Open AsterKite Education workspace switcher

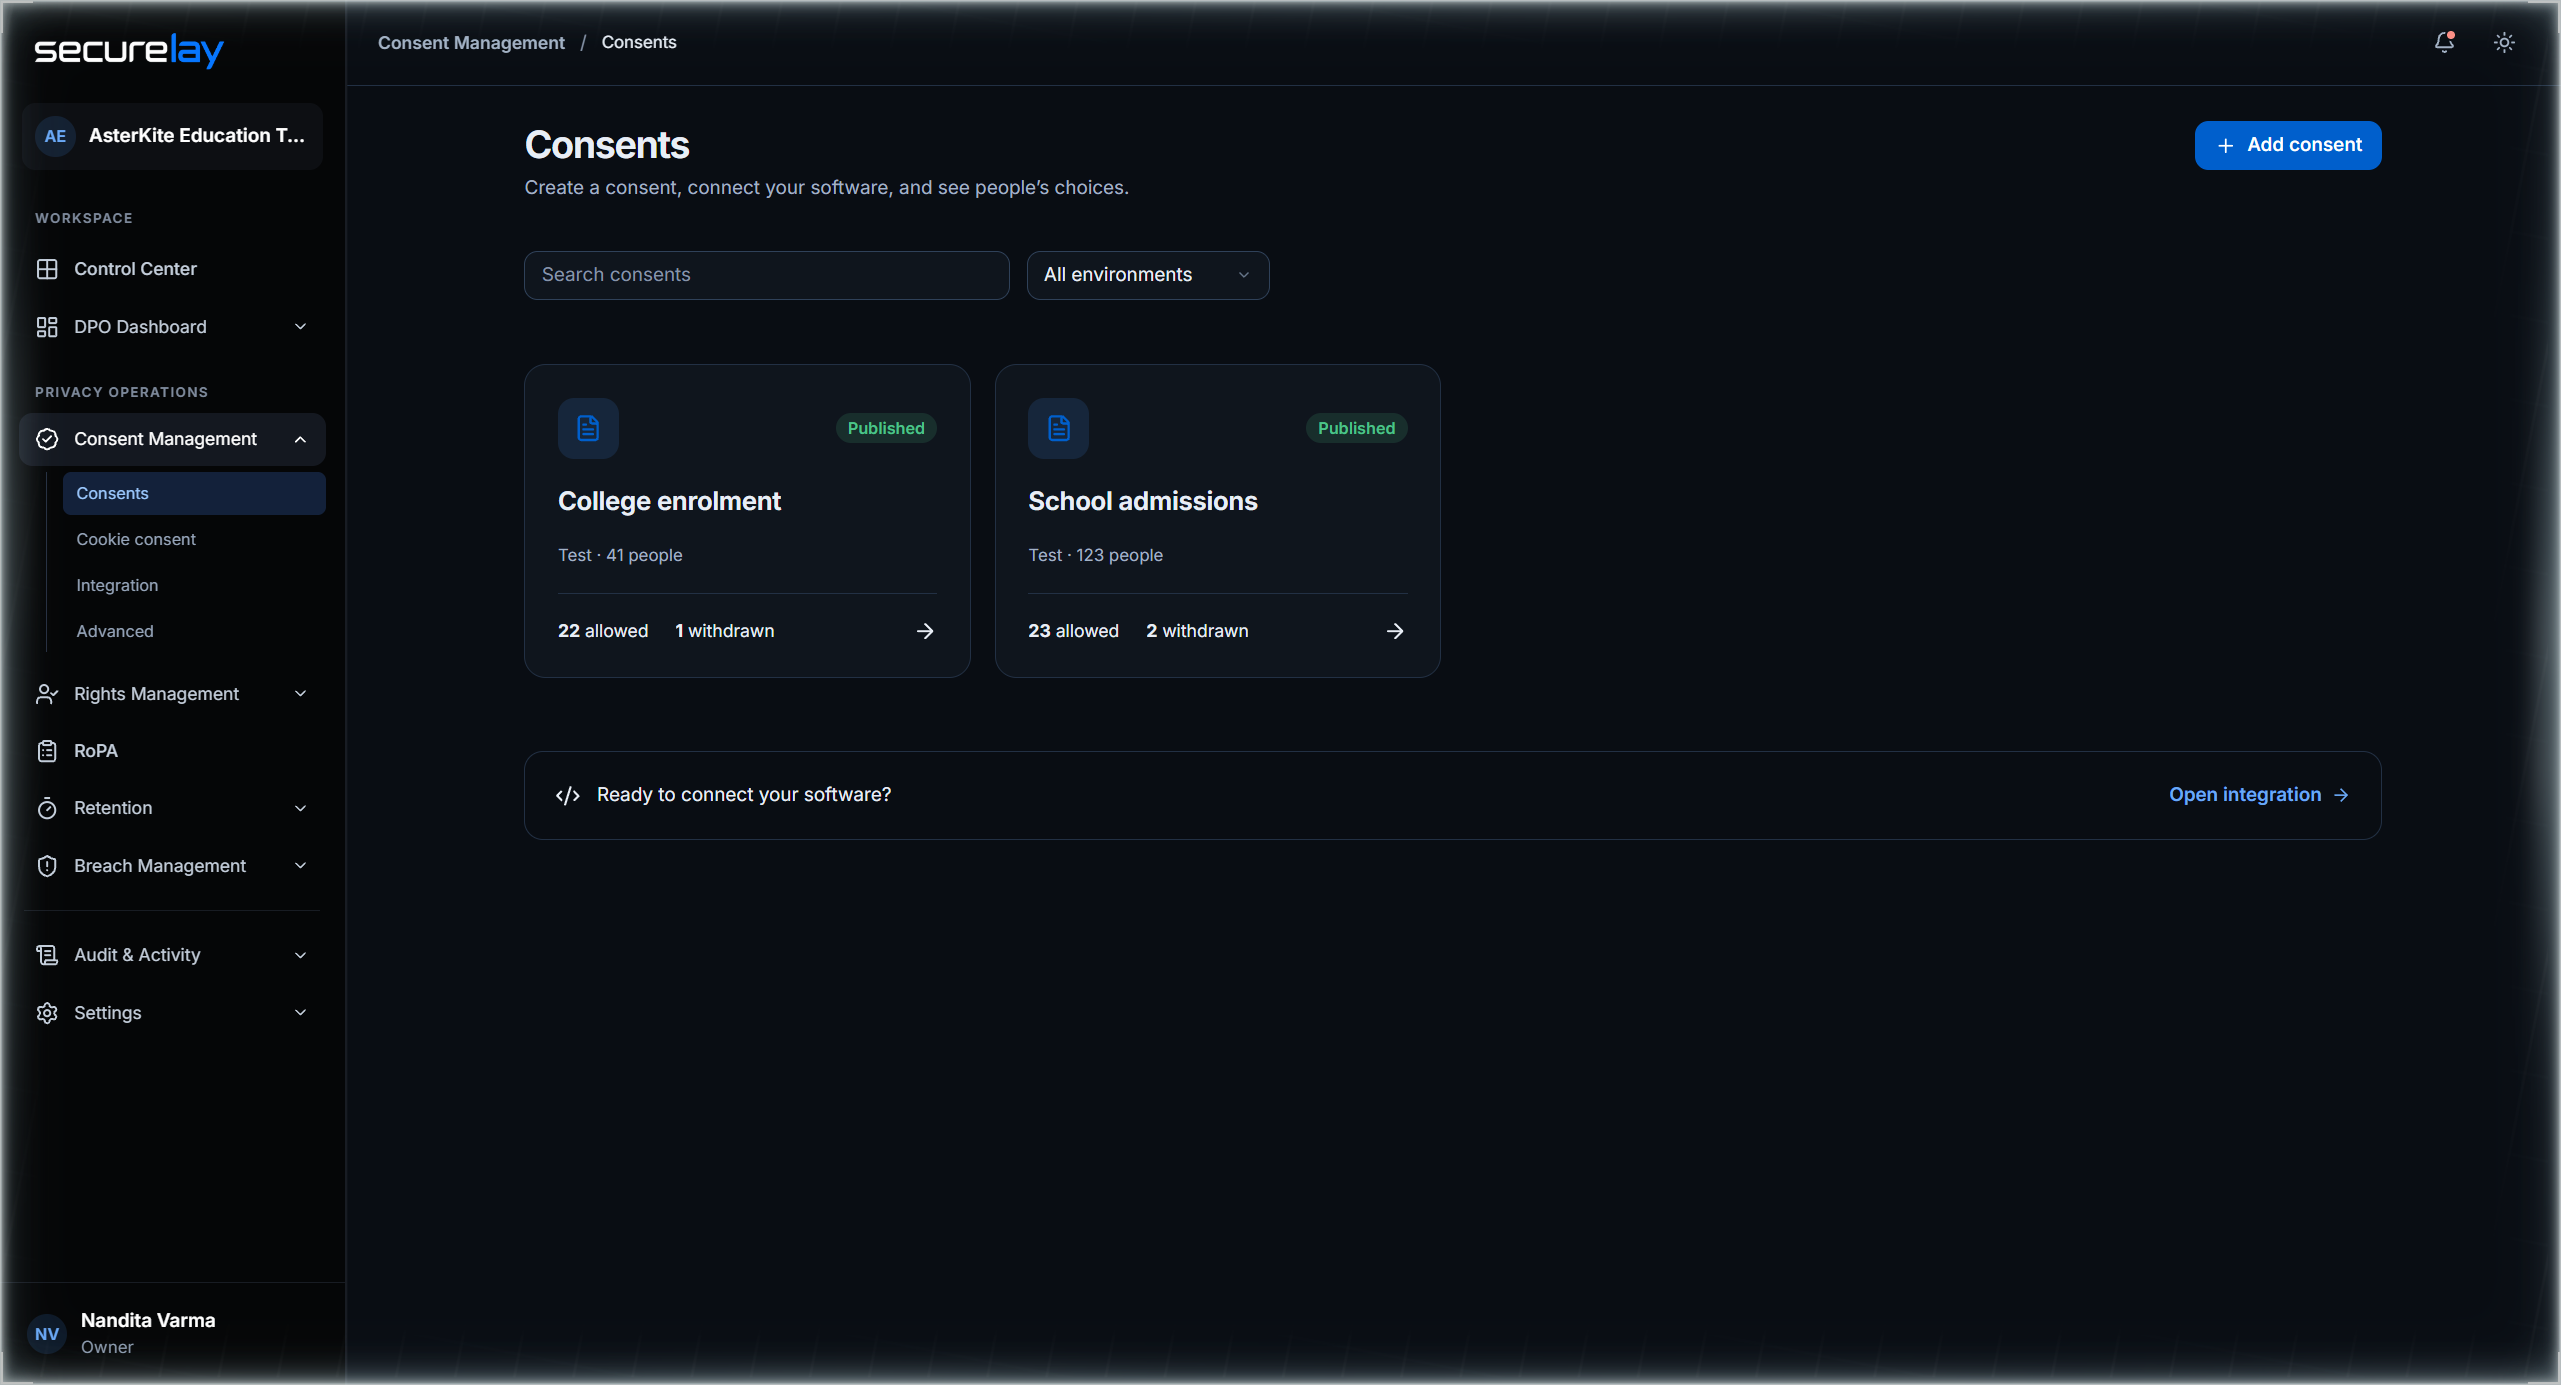click(x=172, y=136)
